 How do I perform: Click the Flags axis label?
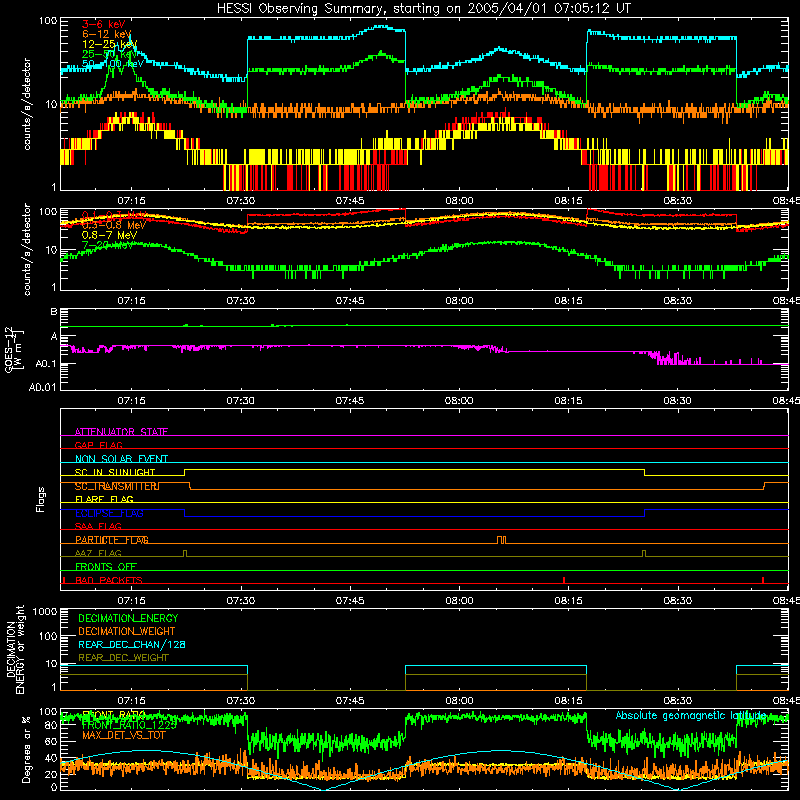[x=41, y=499]
